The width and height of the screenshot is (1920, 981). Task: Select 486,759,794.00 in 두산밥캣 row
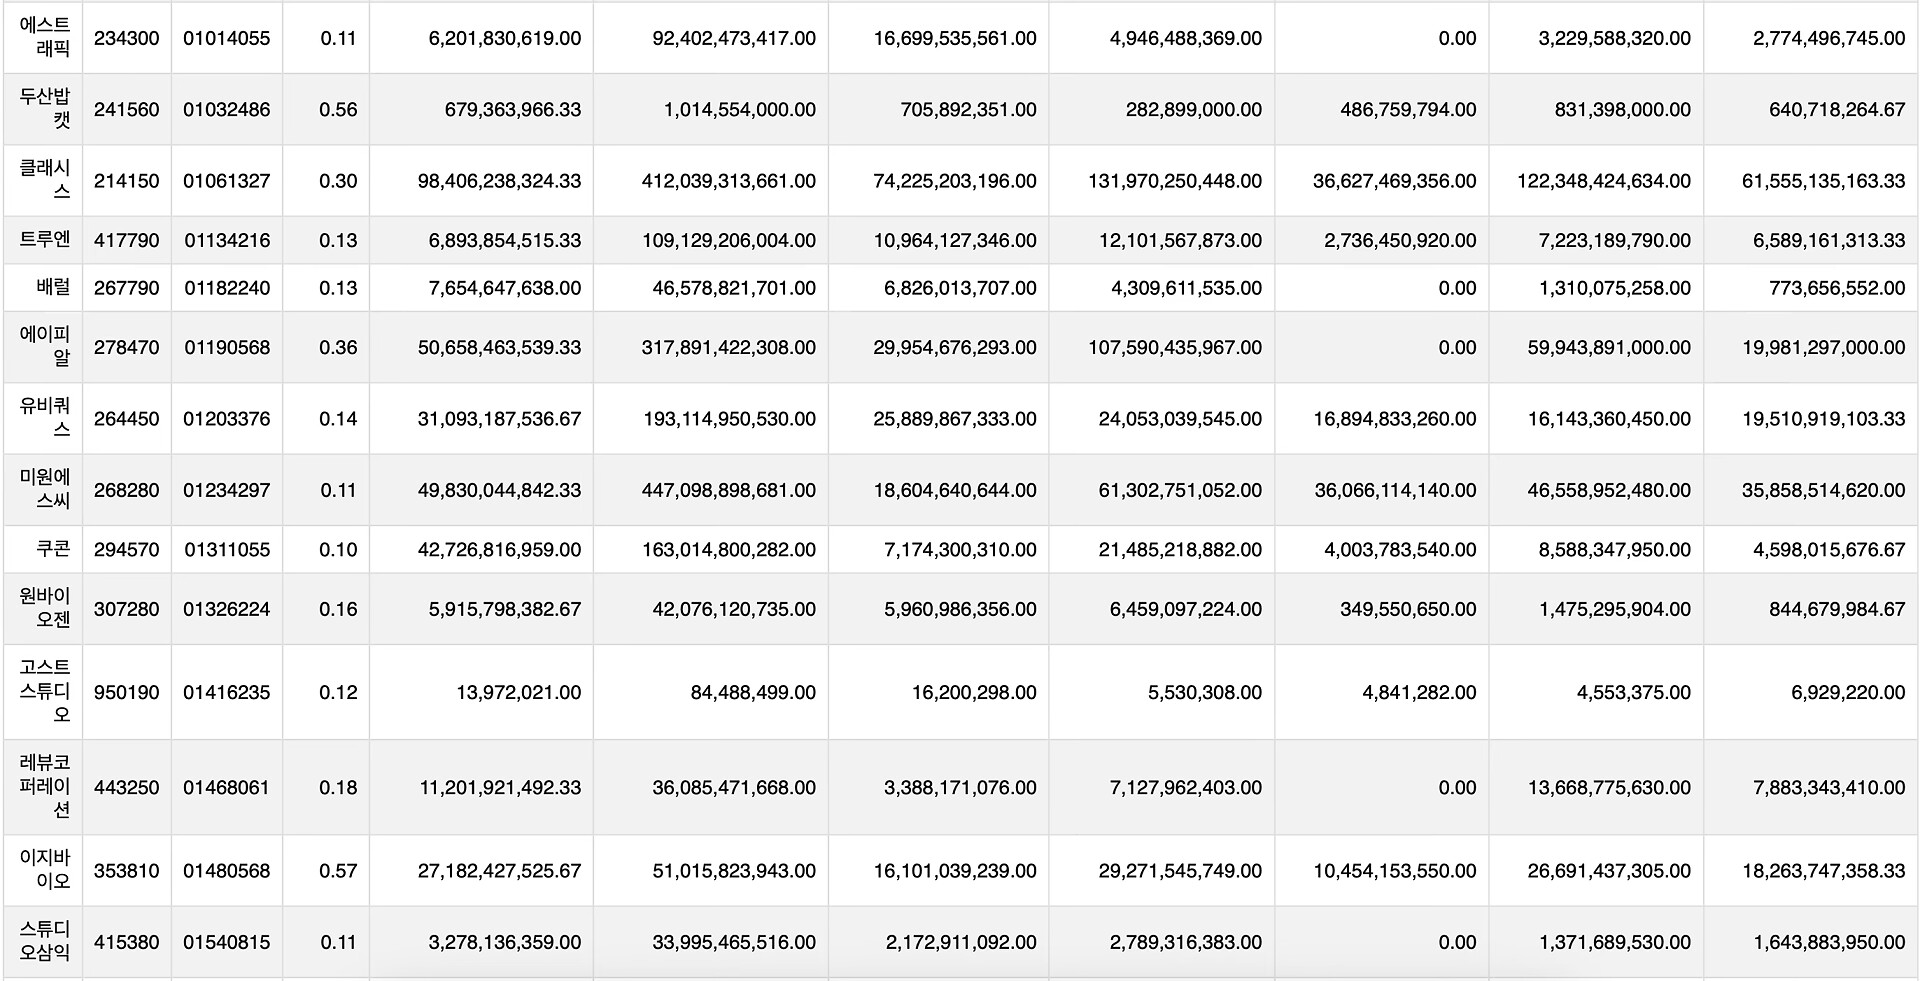click(1407, 110)
